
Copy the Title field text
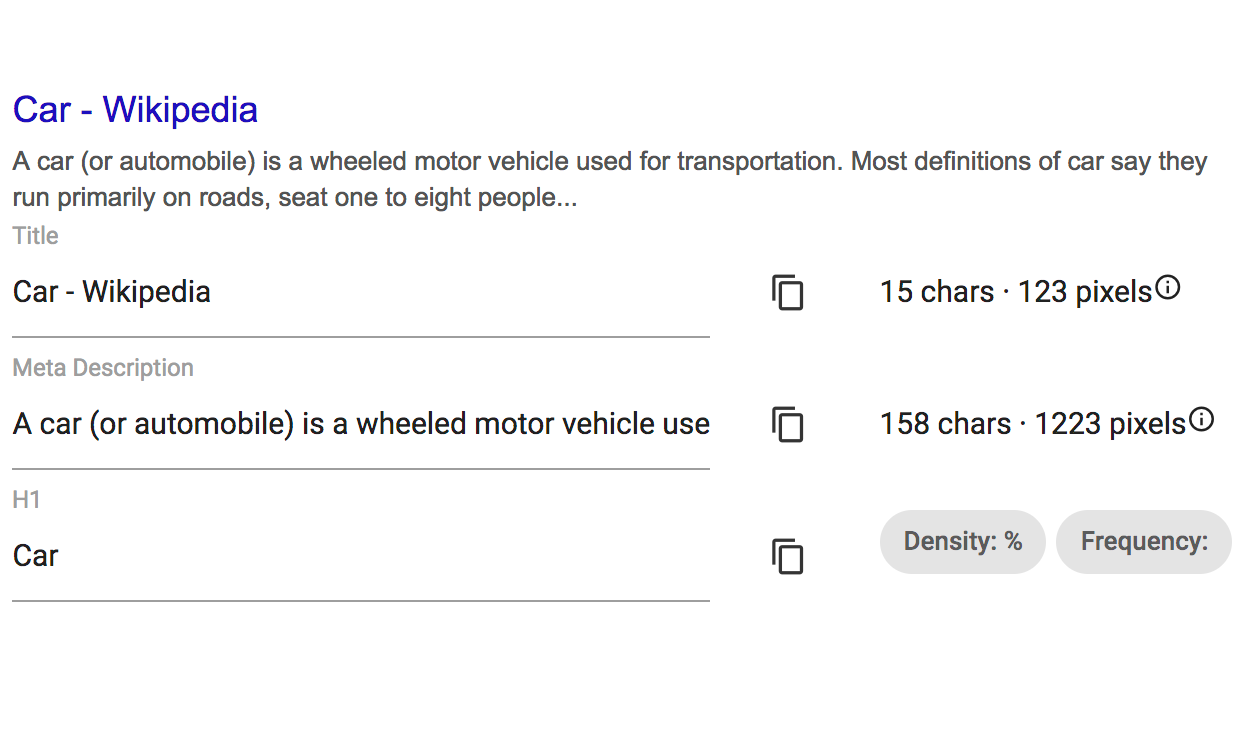[x=788, y=292]
